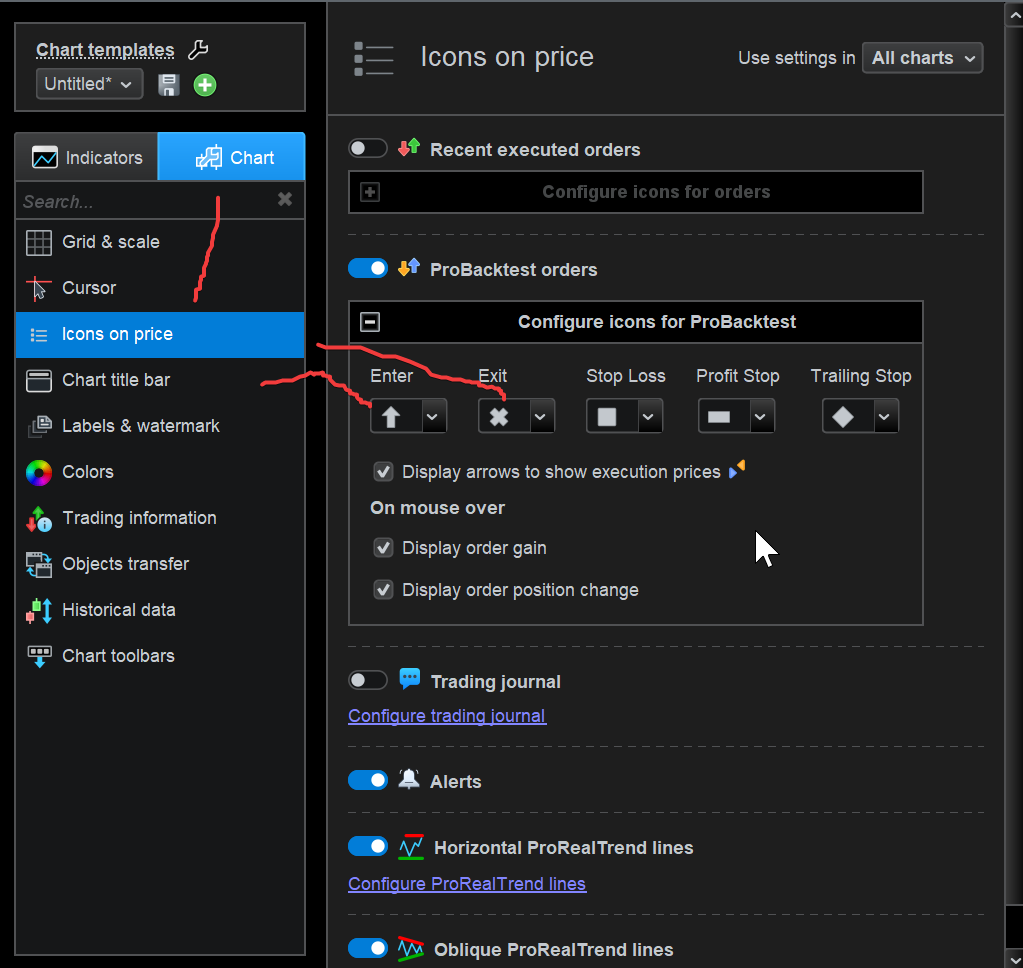The image size is (1023, 968).
Task: Click the red-green arrows icon of Recent executed orders
Action: (x=409, y=147)
